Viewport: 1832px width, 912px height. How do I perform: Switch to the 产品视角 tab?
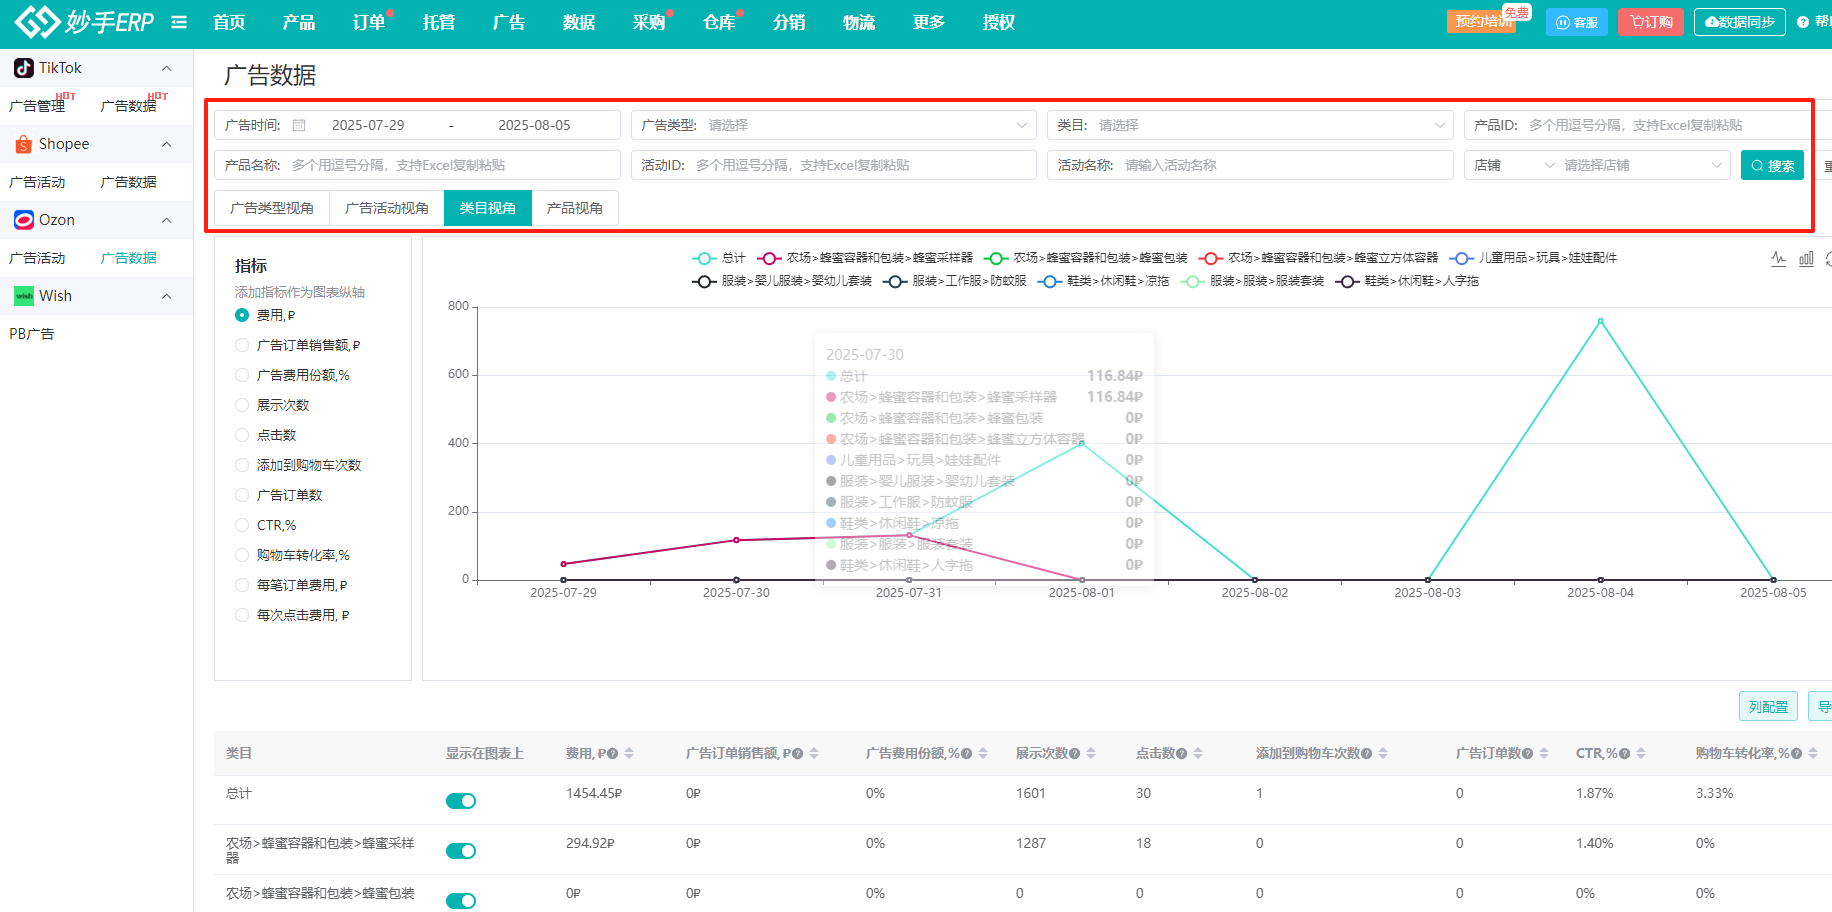coord(575,208)
